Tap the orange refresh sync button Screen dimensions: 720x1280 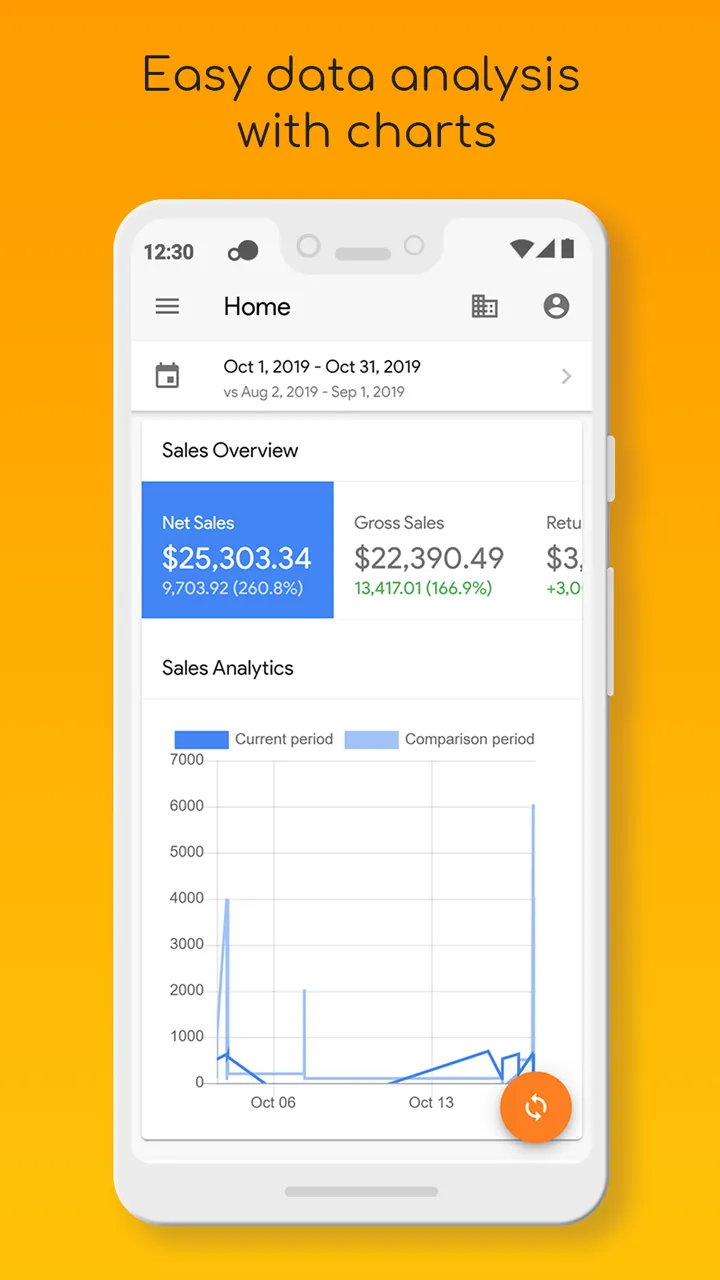[536, 1107]
